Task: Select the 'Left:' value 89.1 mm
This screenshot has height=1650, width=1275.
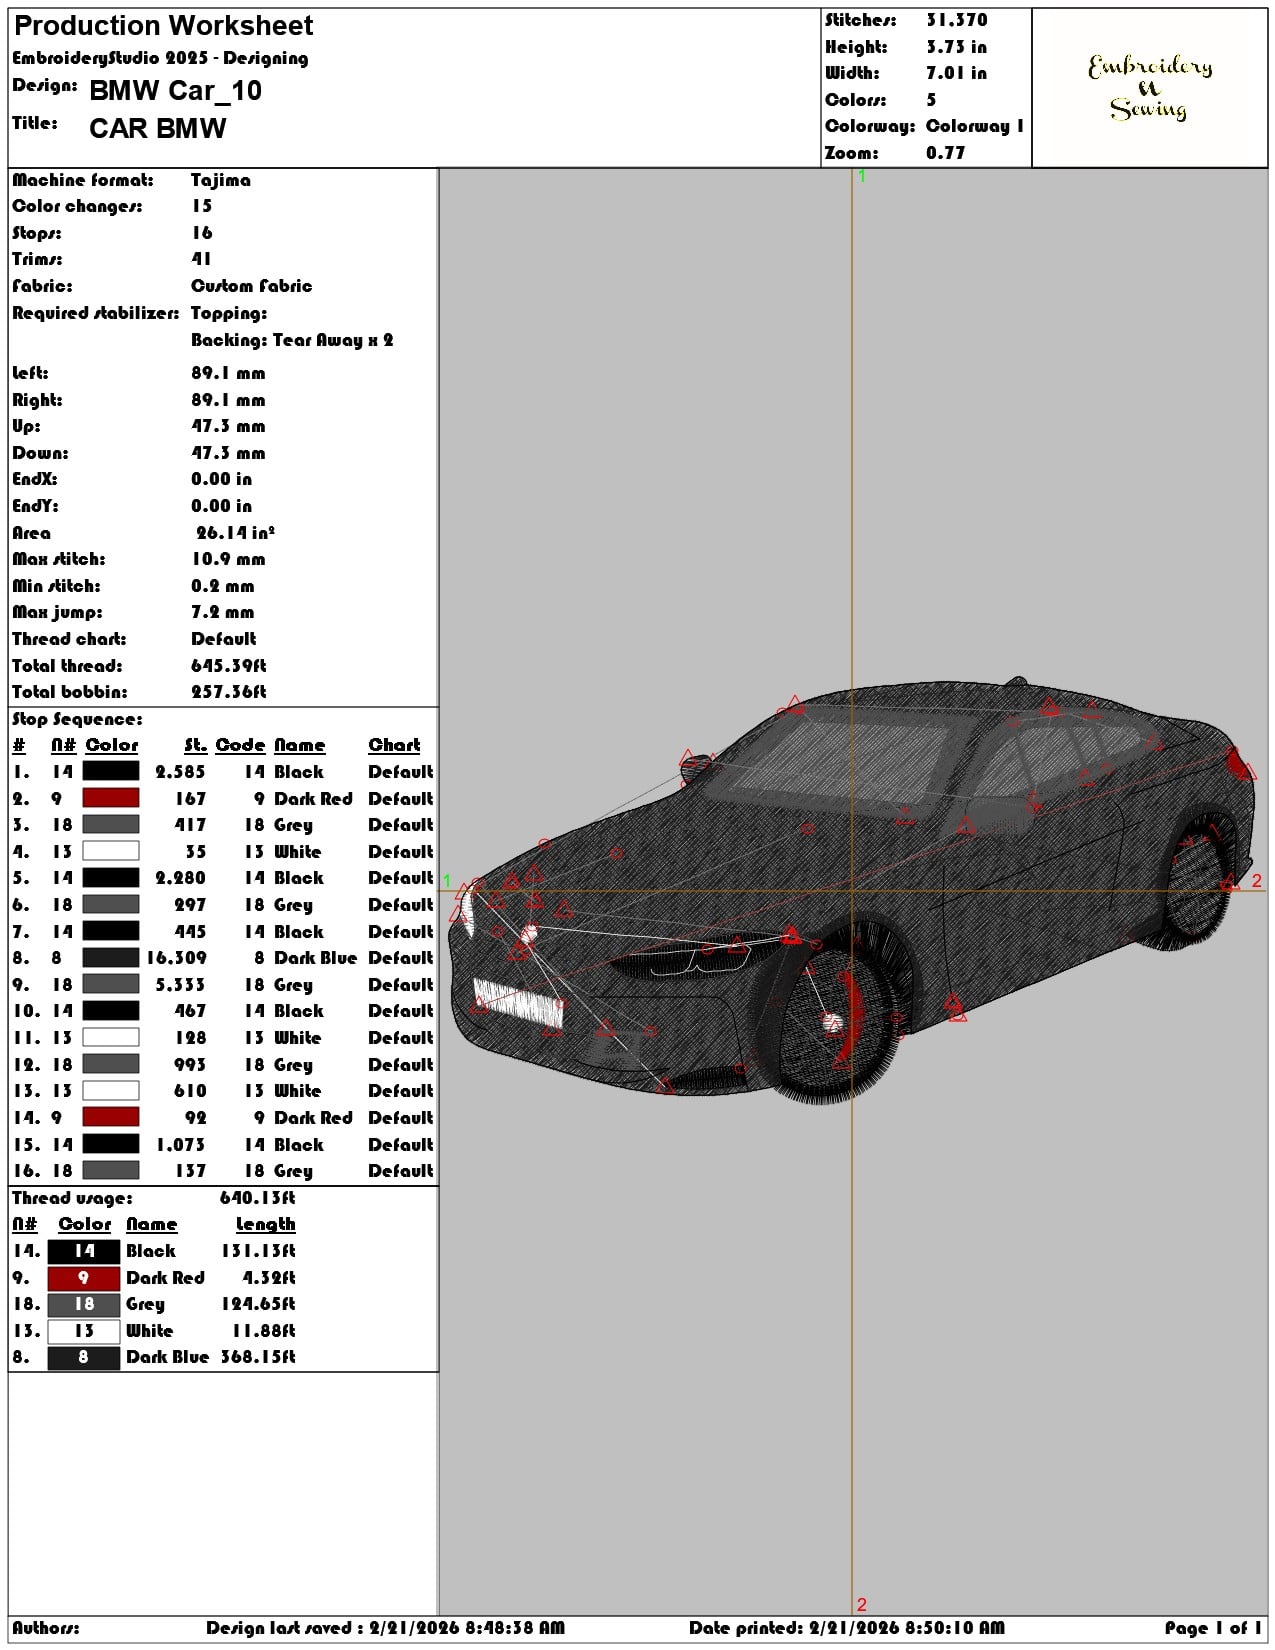Action: 228,373
